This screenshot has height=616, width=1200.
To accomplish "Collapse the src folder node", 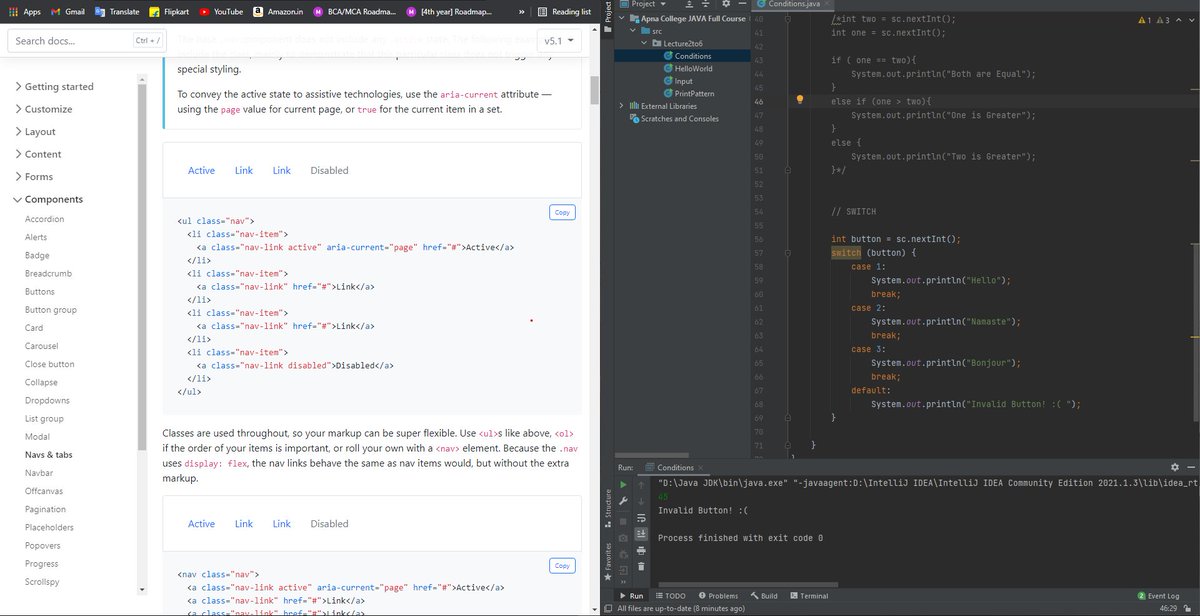I will click(634, 31).
